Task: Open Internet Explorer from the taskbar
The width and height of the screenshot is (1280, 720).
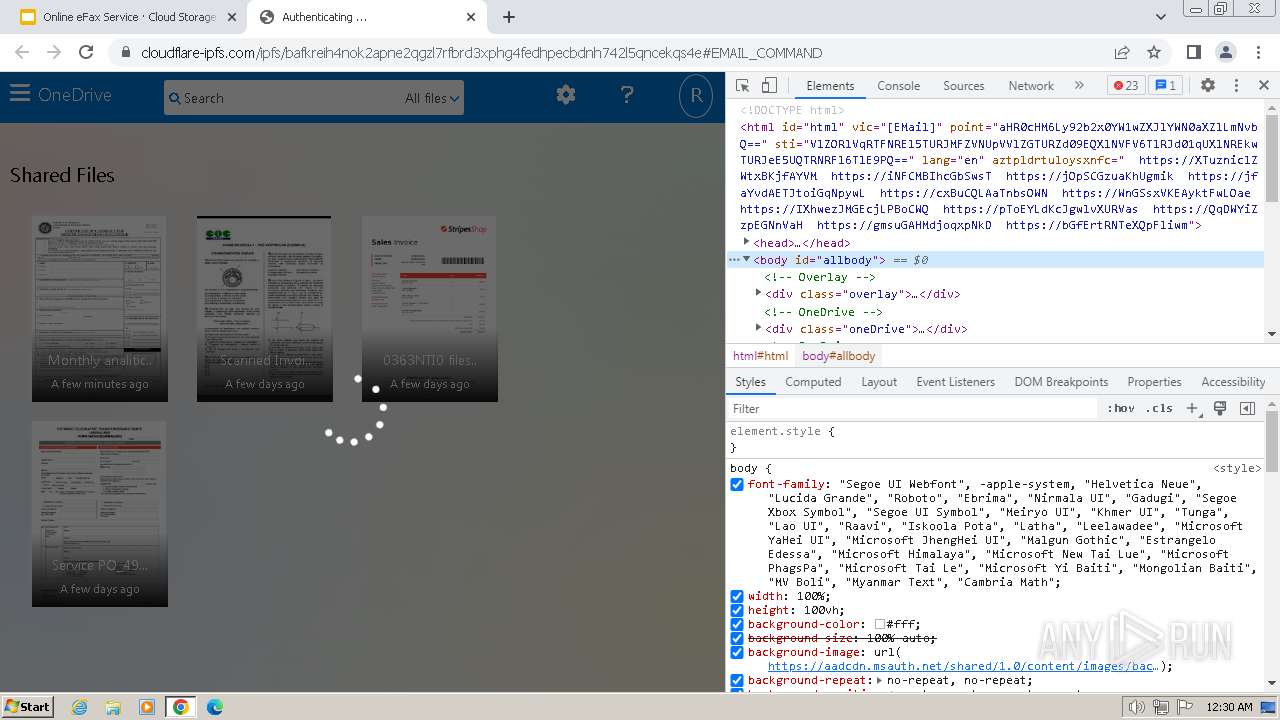Action: coord(79,707)
